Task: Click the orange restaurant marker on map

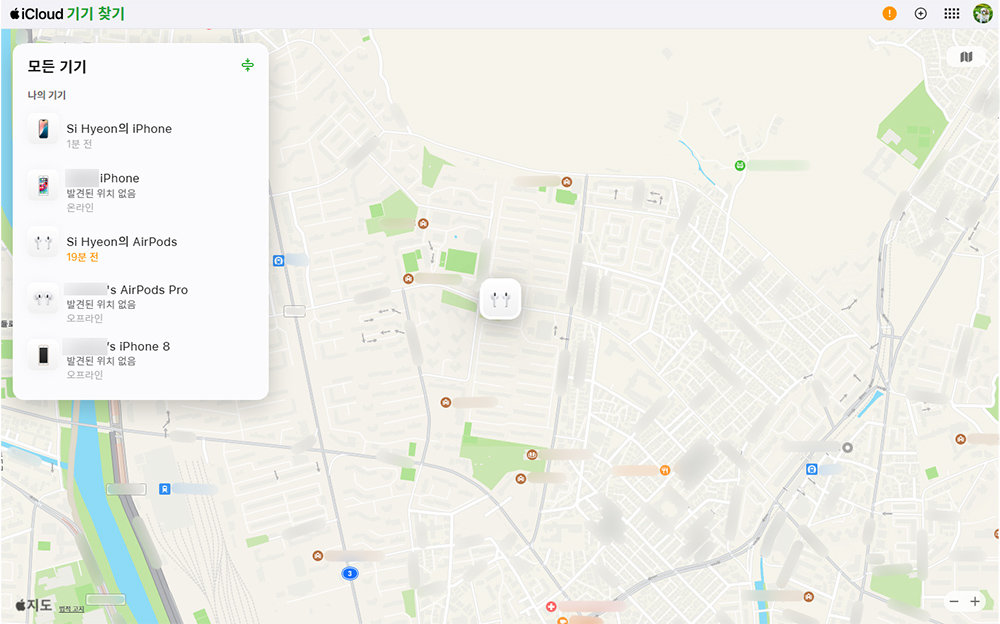Action: 665,470
